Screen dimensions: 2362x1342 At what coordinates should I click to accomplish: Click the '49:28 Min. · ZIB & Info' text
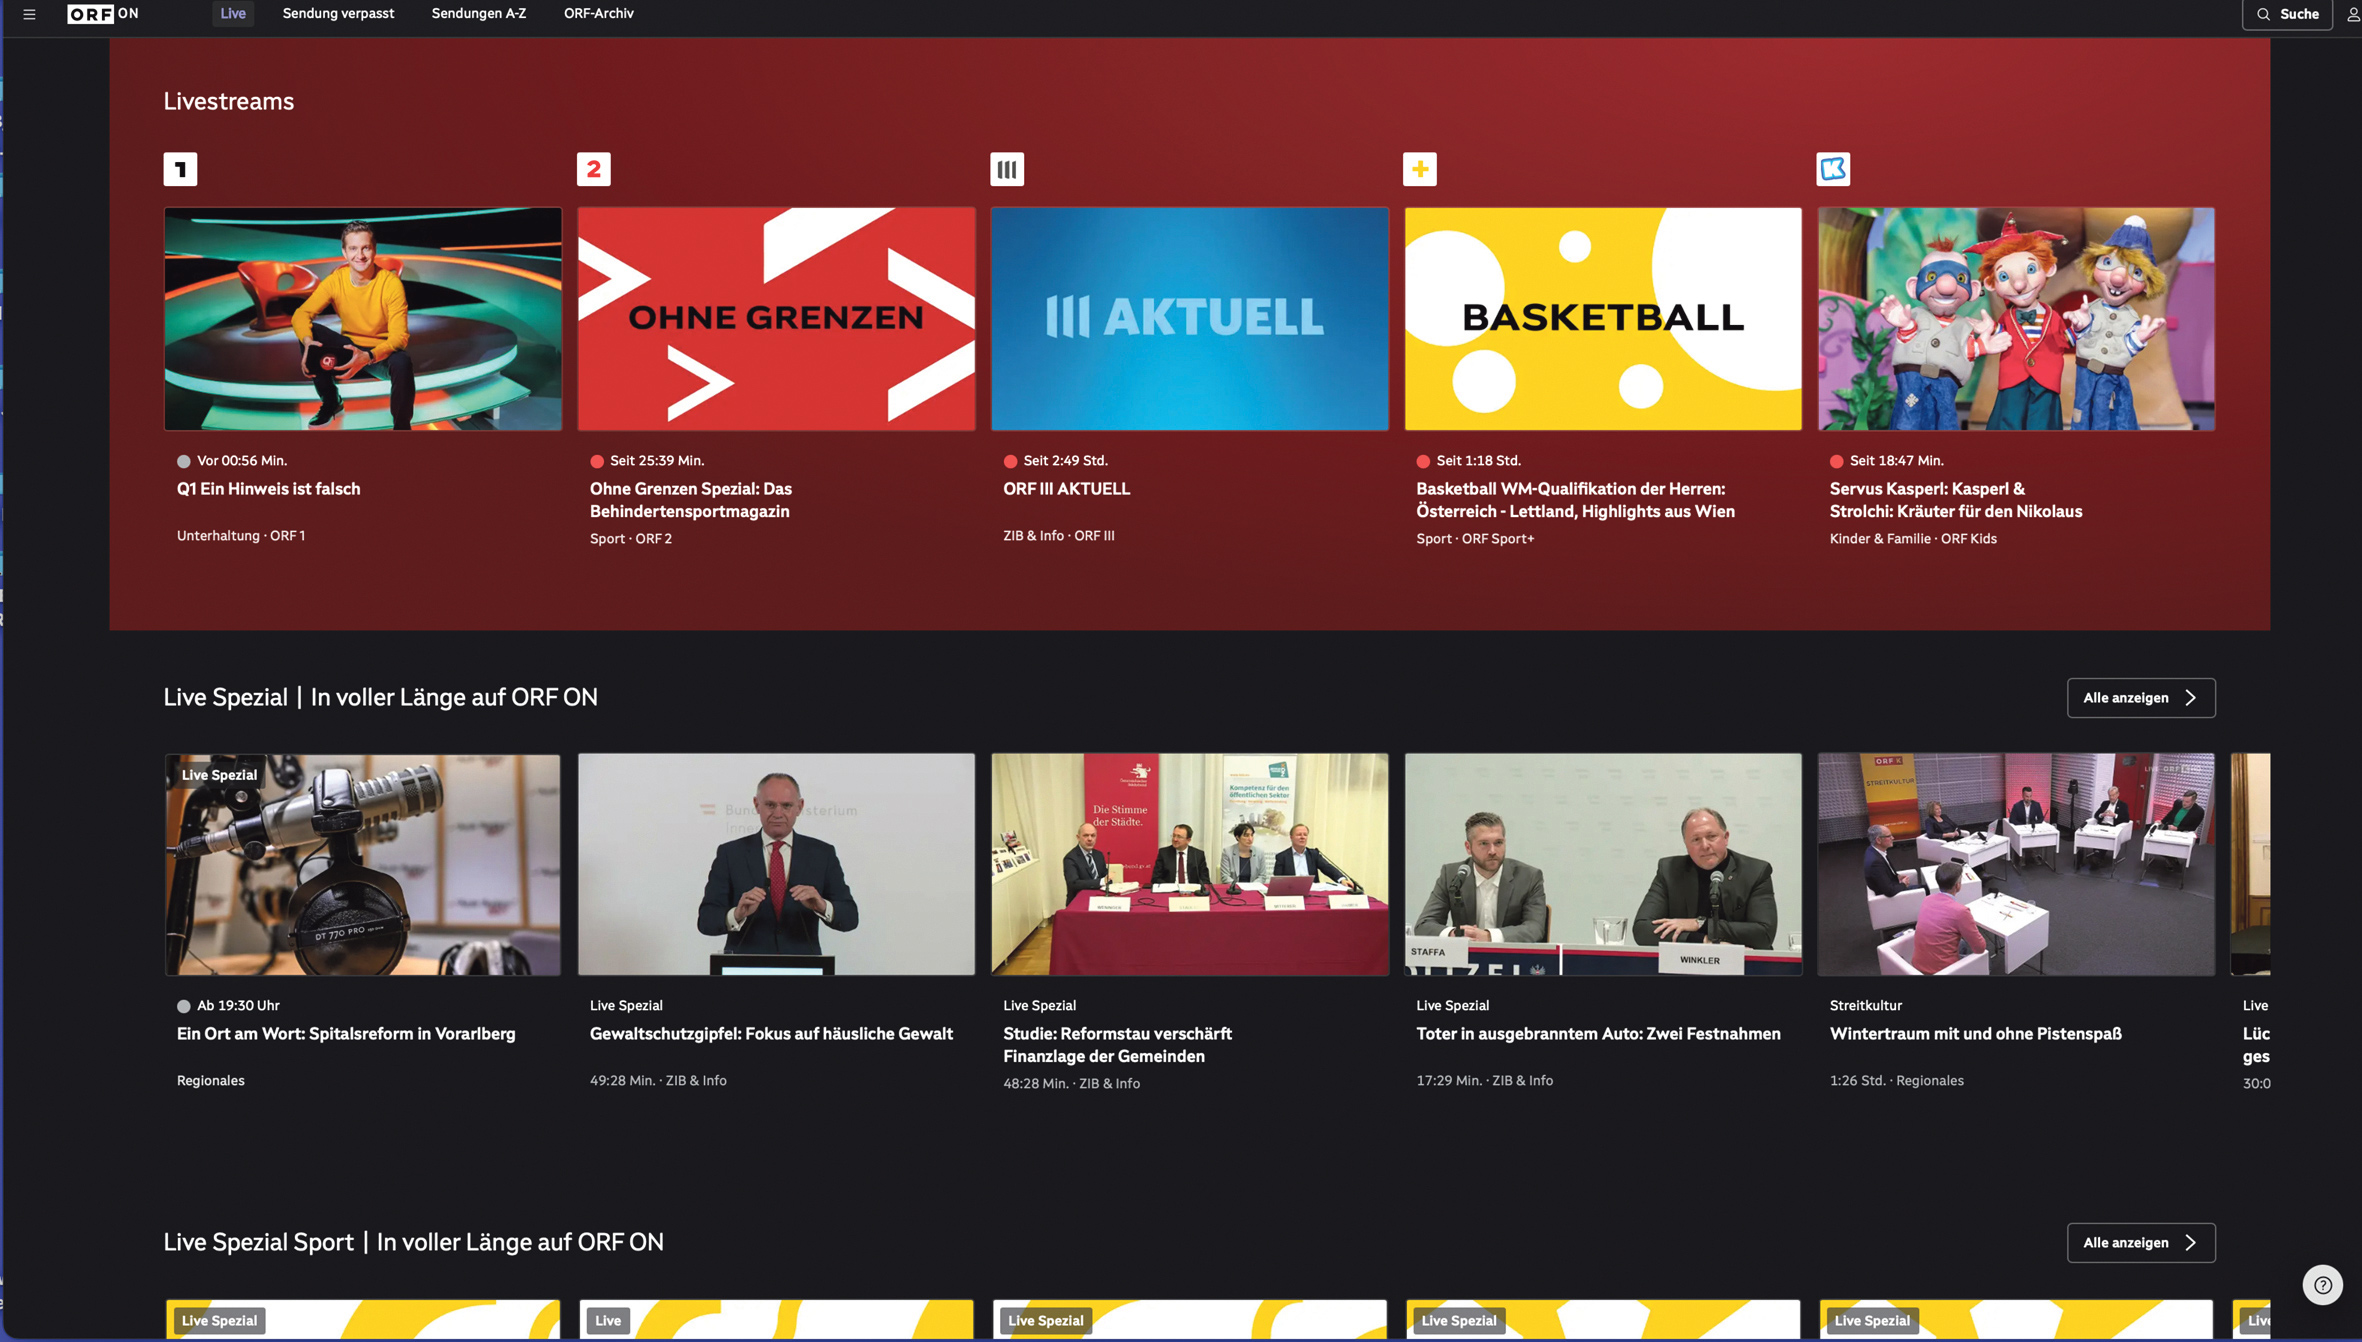658,1081
